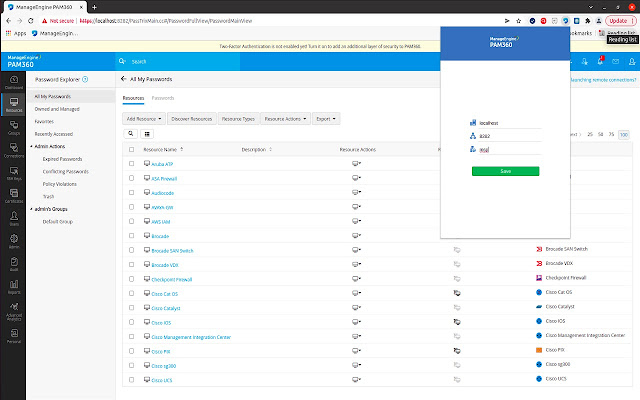Click the remote connection icon in Cisco PIX row
The image size is (640, 400).
[x=457, y=350]
